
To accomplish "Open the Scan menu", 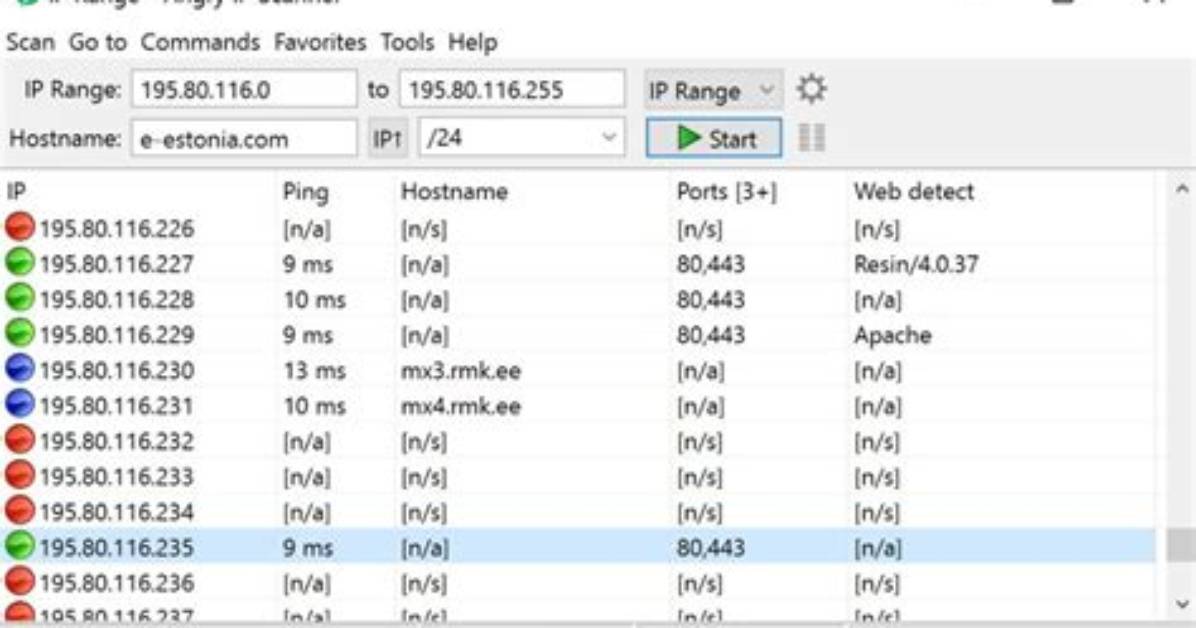I will click(30, 42).
